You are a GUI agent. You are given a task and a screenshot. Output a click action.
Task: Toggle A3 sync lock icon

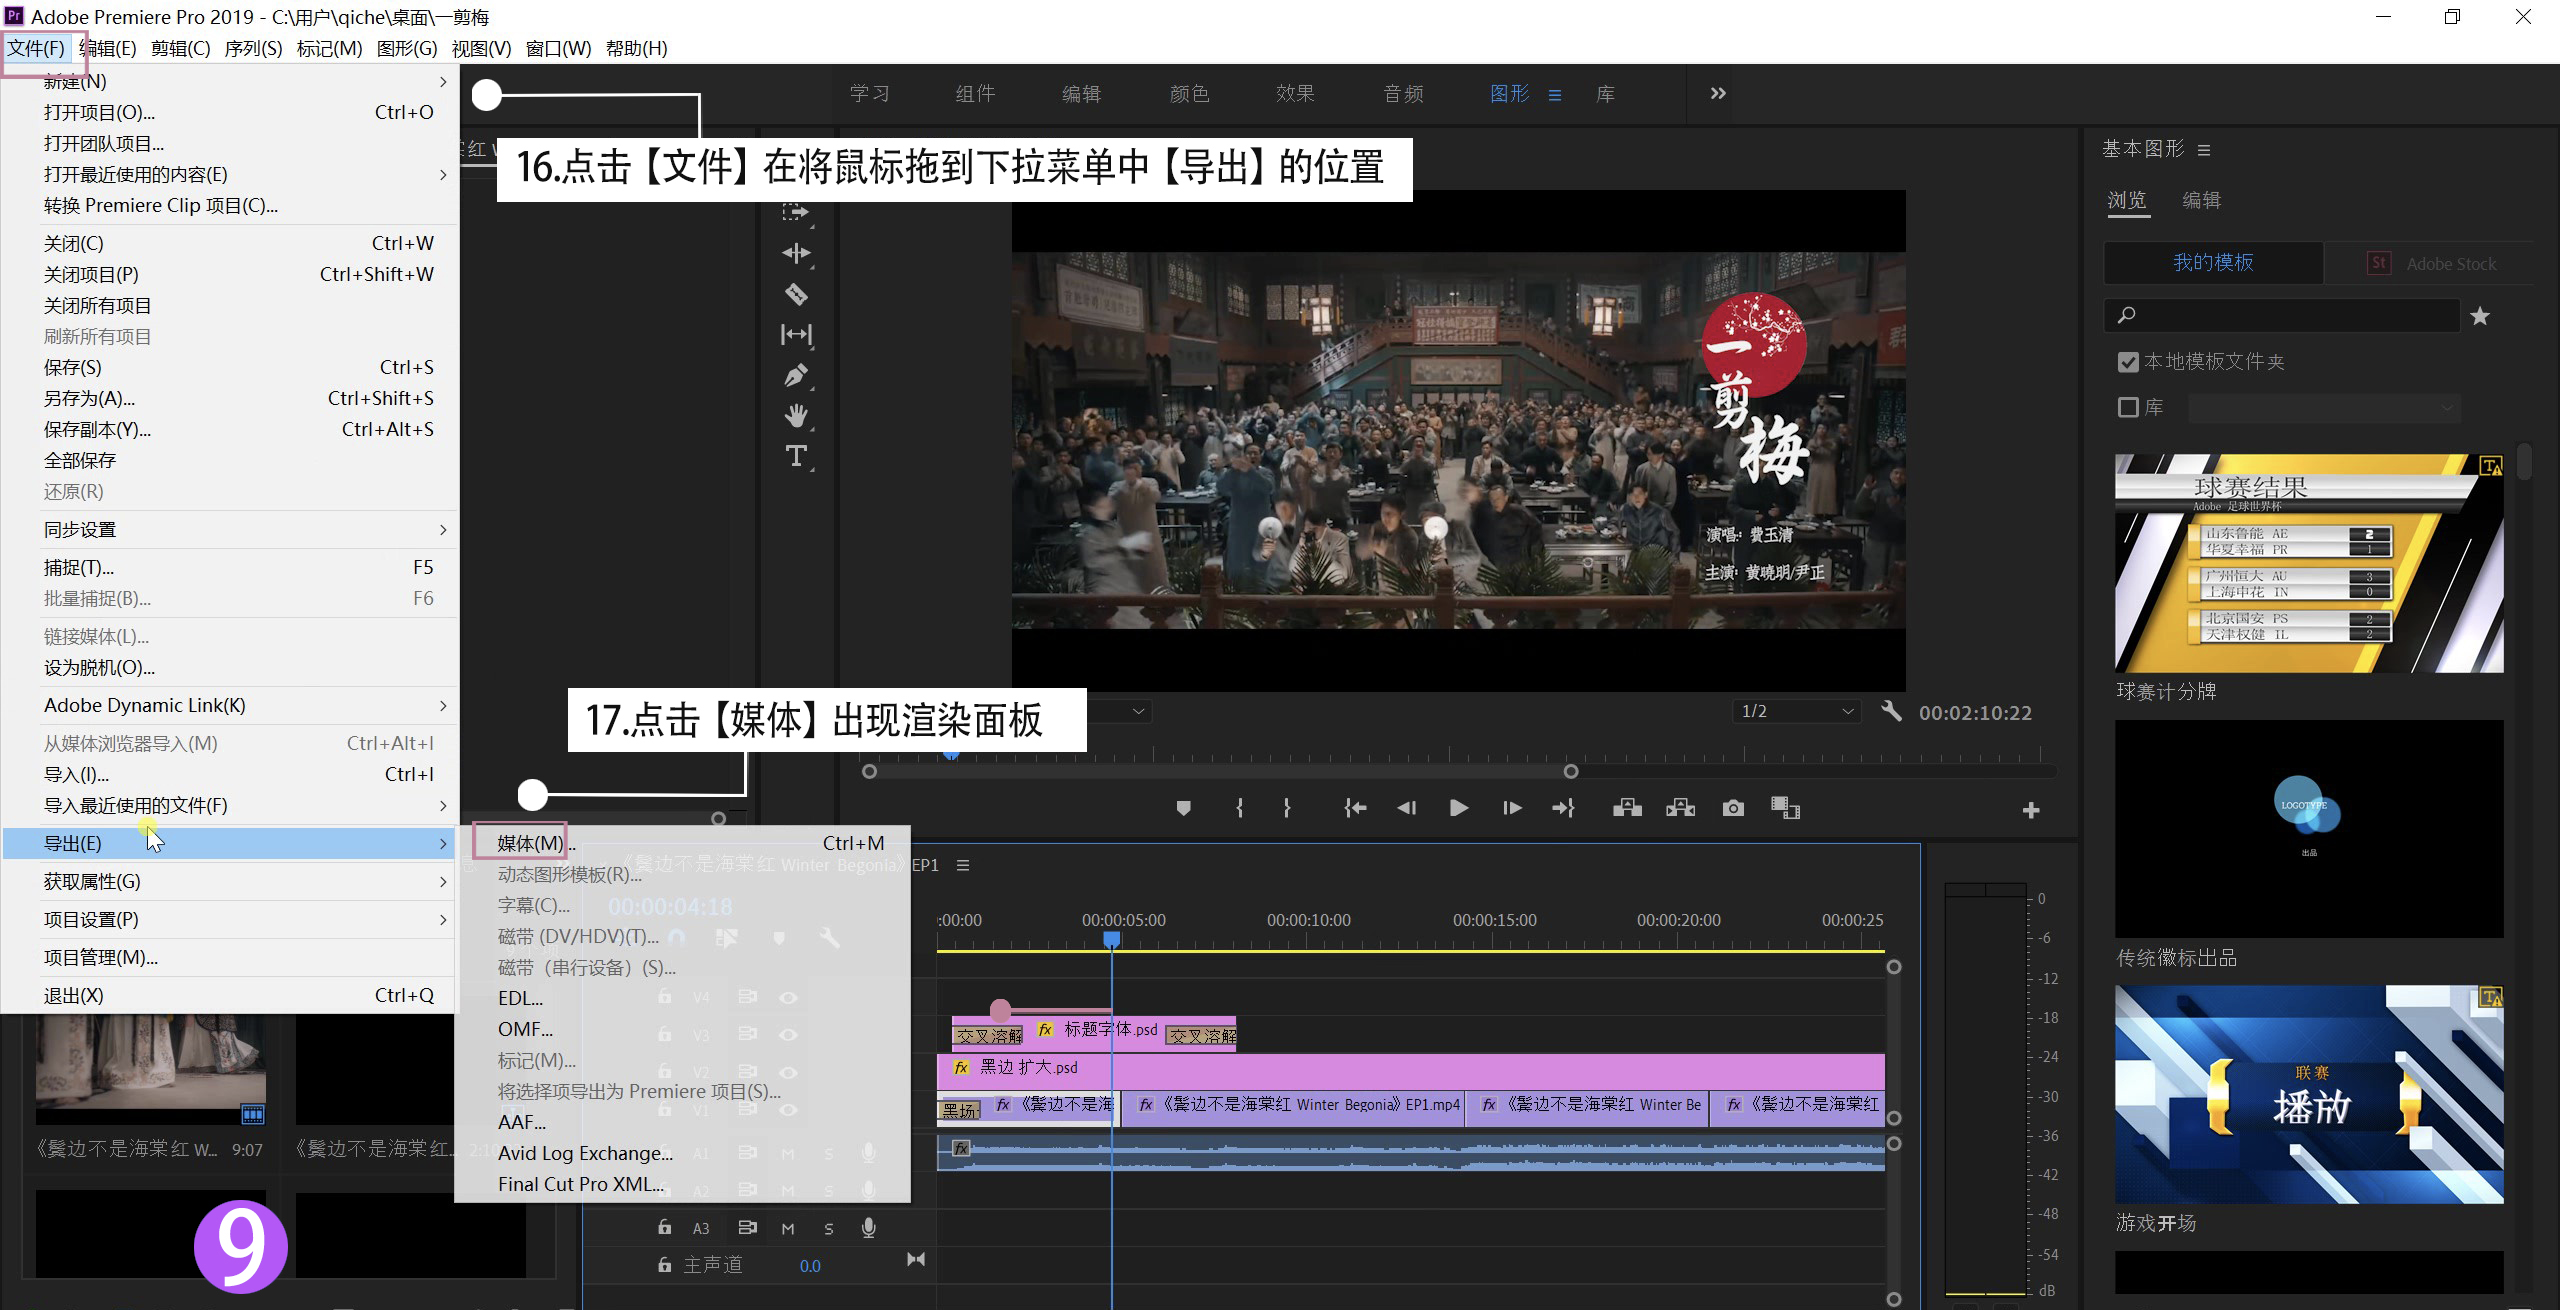(747, 1227)
